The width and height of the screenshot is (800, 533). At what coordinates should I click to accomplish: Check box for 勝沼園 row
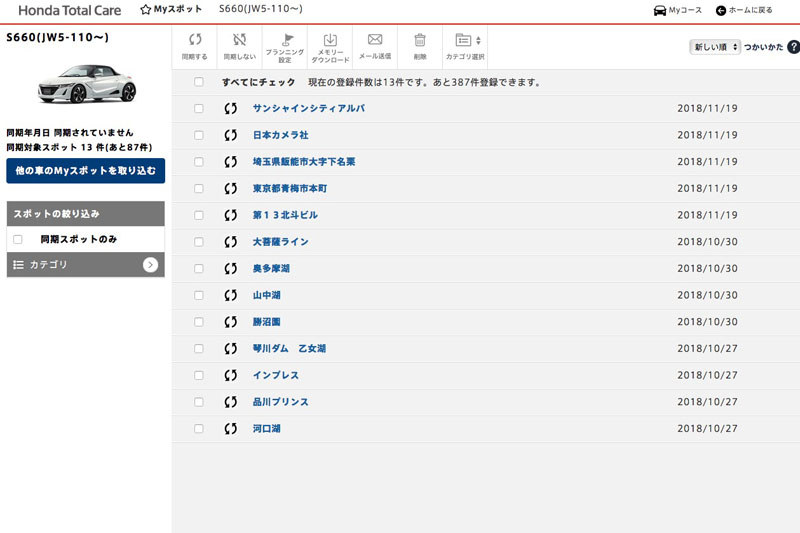(198, 322)
